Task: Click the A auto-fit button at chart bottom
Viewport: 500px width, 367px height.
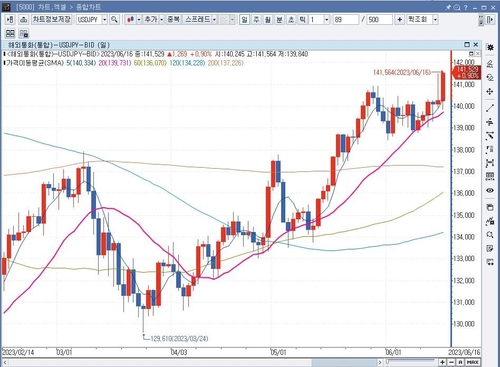Action: click(460, 362)
